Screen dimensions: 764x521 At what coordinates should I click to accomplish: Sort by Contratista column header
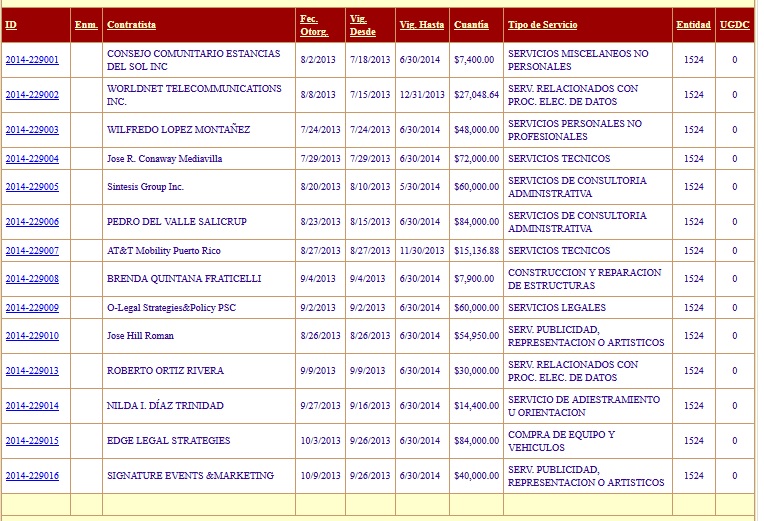point(131,24)
